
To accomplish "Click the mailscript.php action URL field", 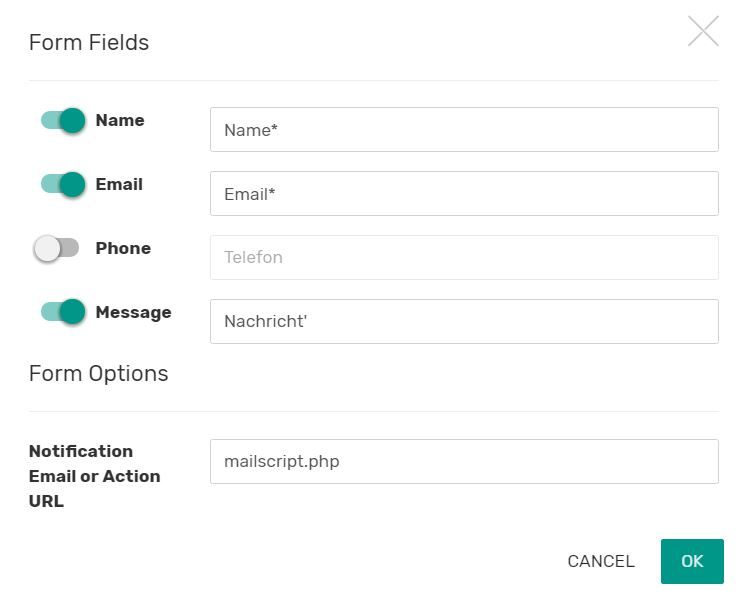I will click(x=464, y=462).
